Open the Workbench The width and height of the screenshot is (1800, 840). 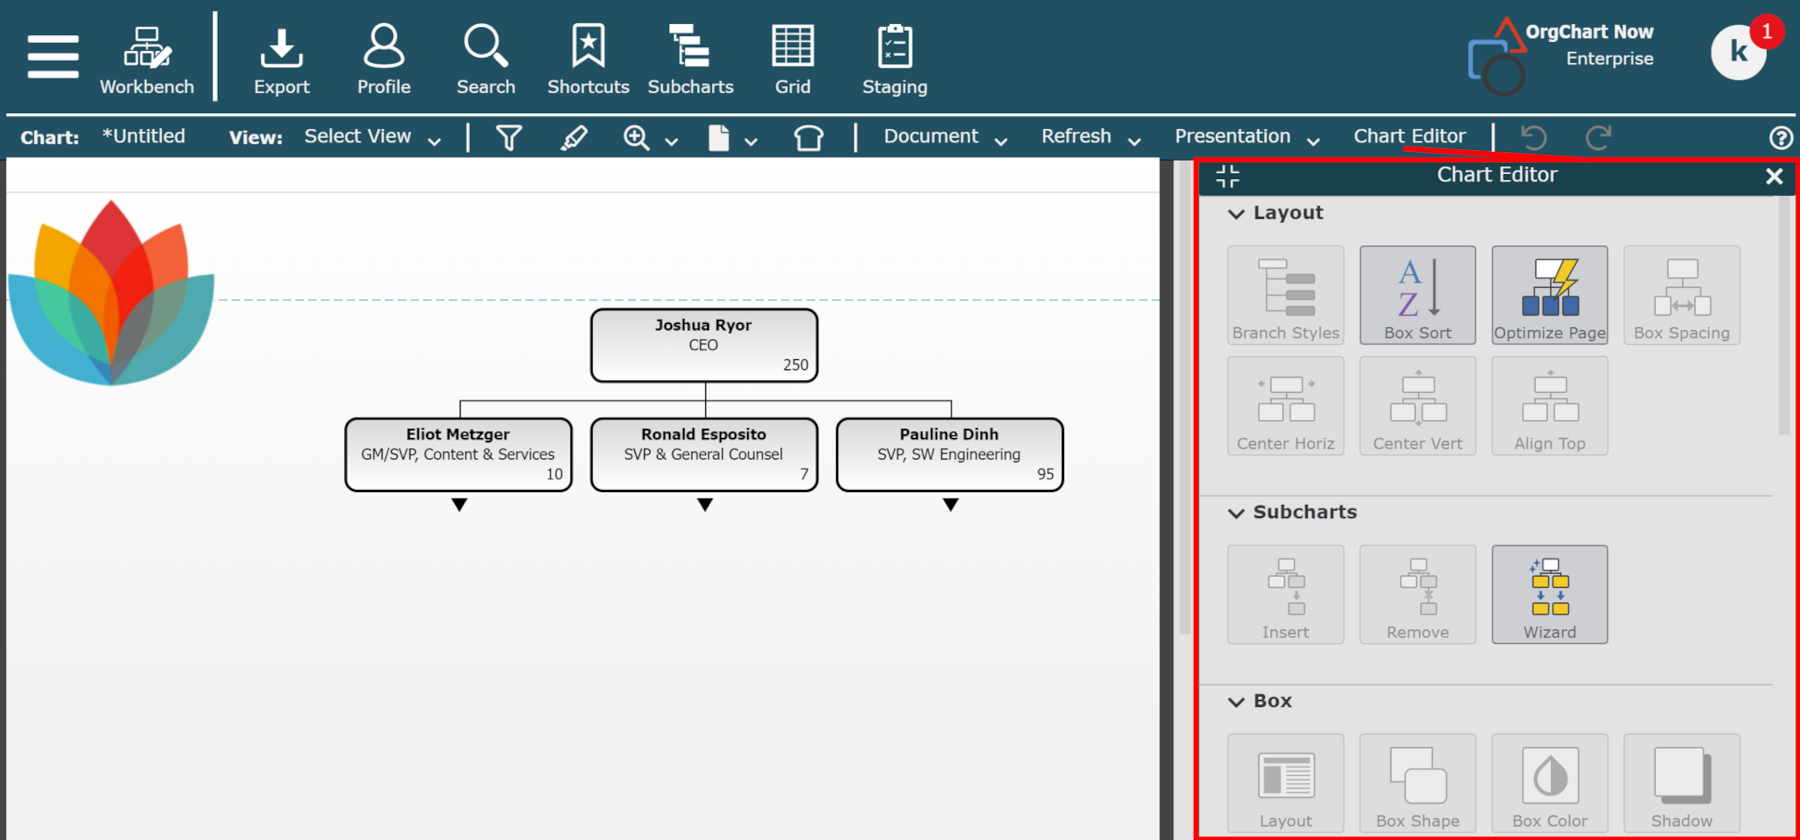click(x=147, y=61)
